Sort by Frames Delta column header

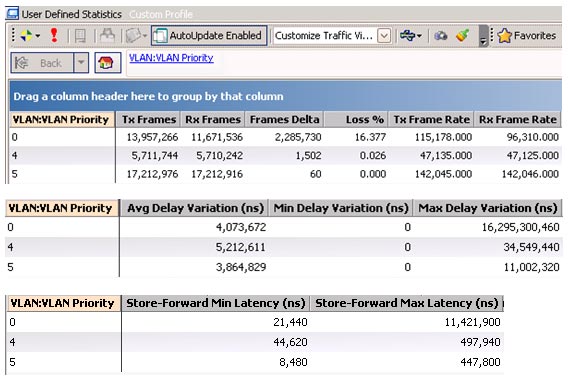pos(284,120)
